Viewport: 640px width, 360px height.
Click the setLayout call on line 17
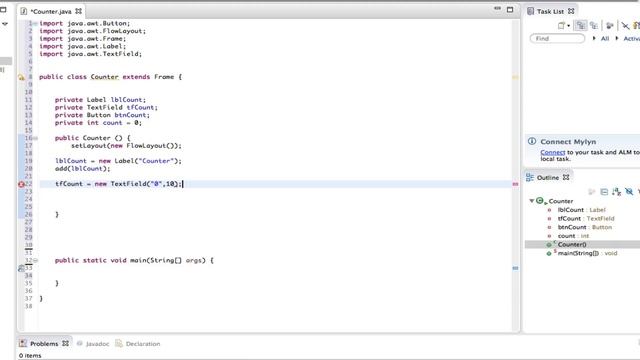[127, 146]
